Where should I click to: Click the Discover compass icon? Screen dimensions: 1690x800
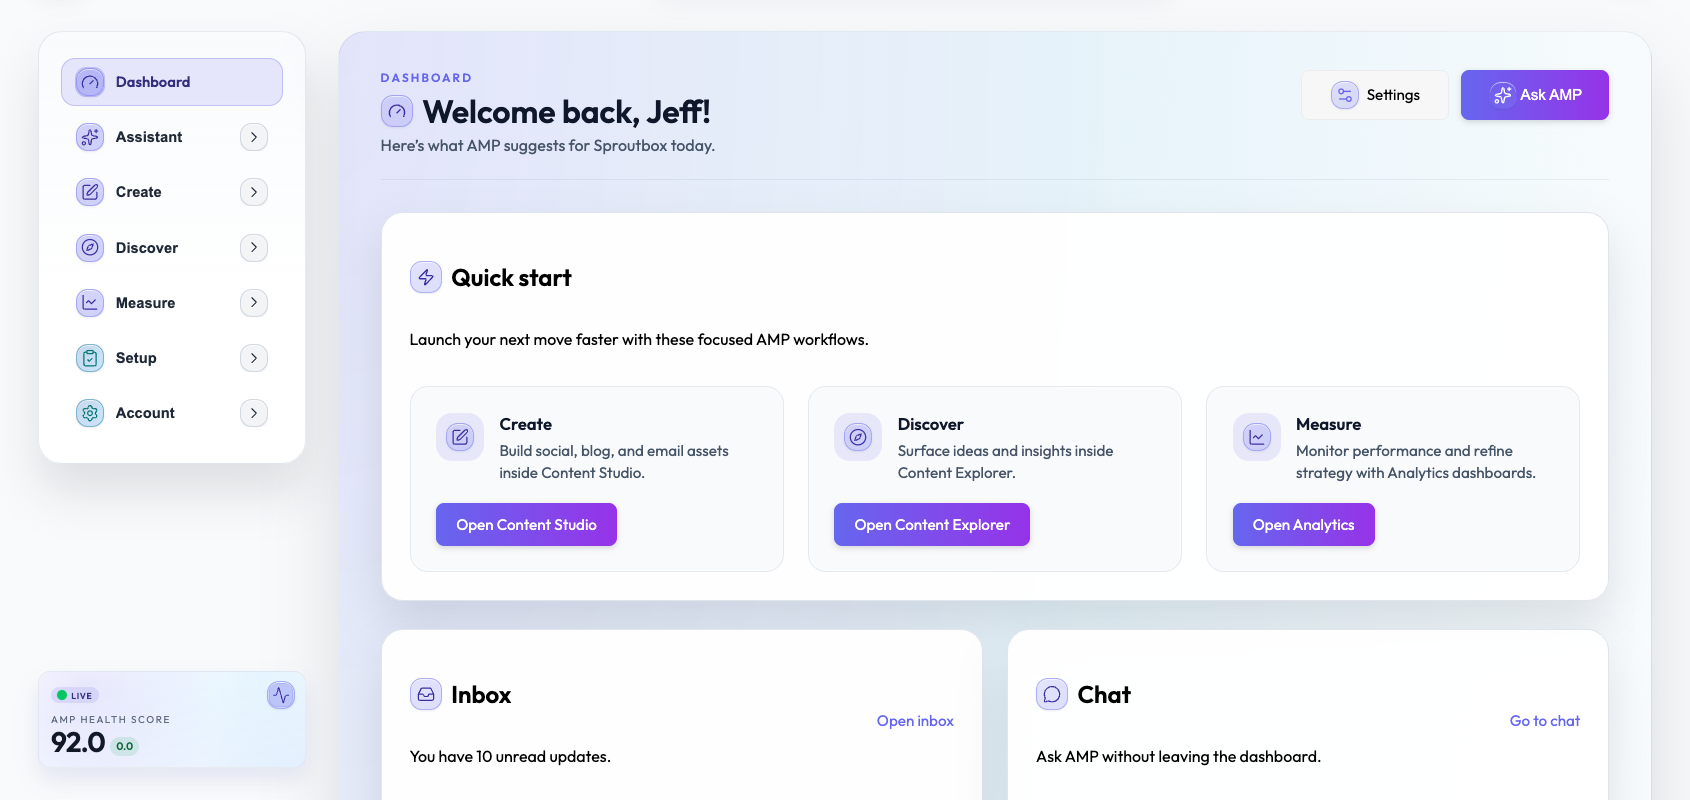click(x=89, y=247)
